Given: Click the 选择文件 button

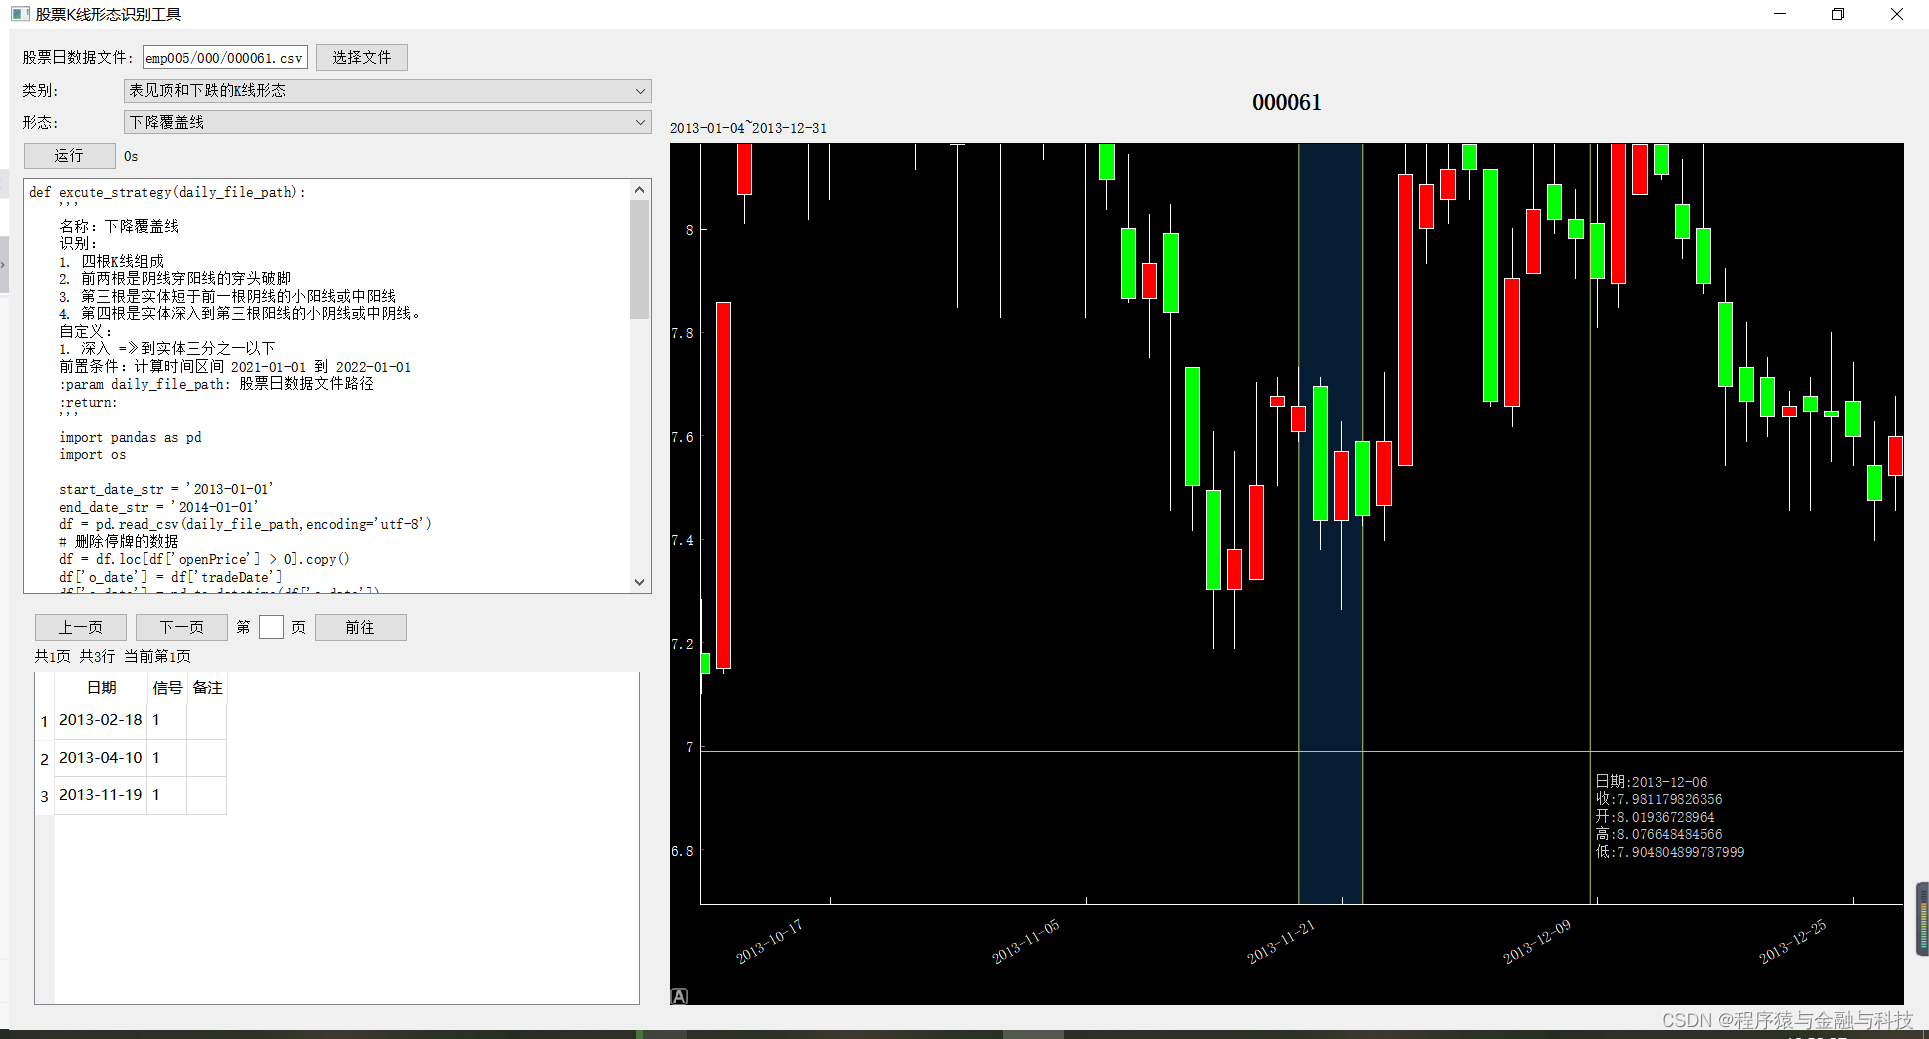Looking at the screenshot, I should pyautogui.click(x=362, y=58).
